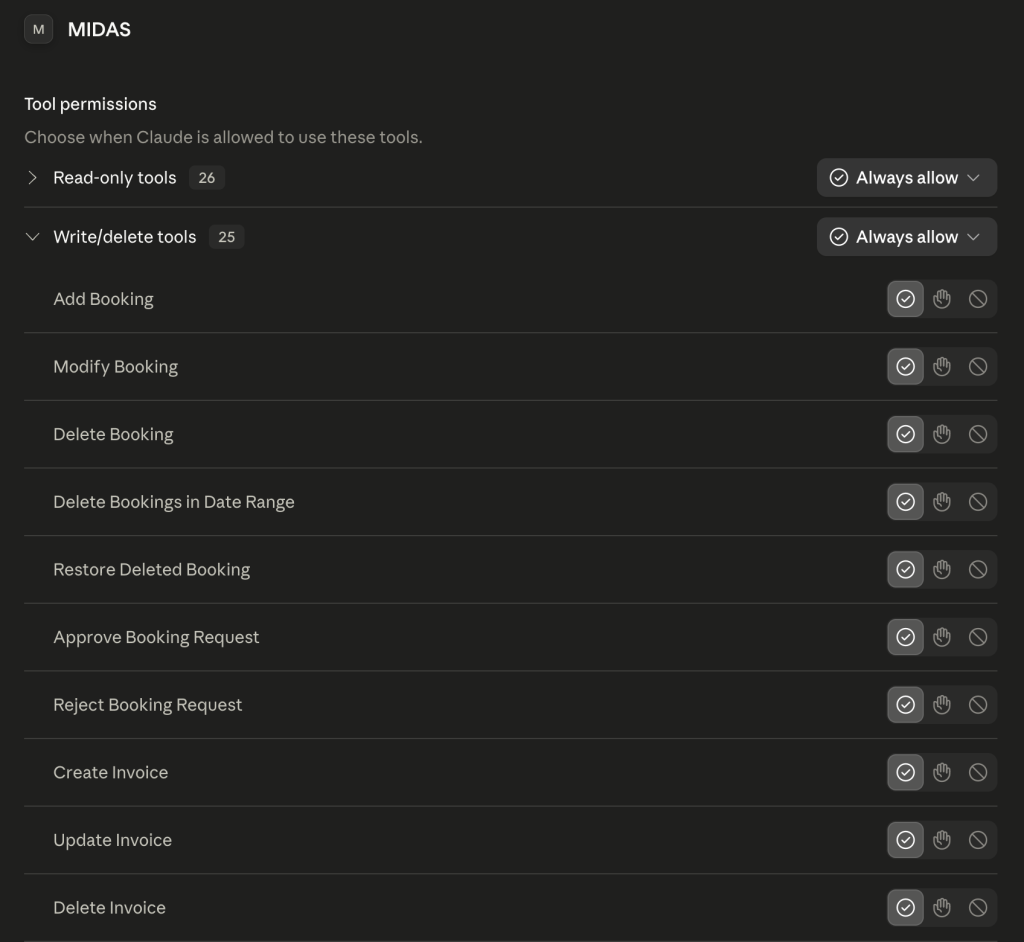Screen dimensions: 1024x942
Task: Click the Update Invoice label
Action: [112, 840]
